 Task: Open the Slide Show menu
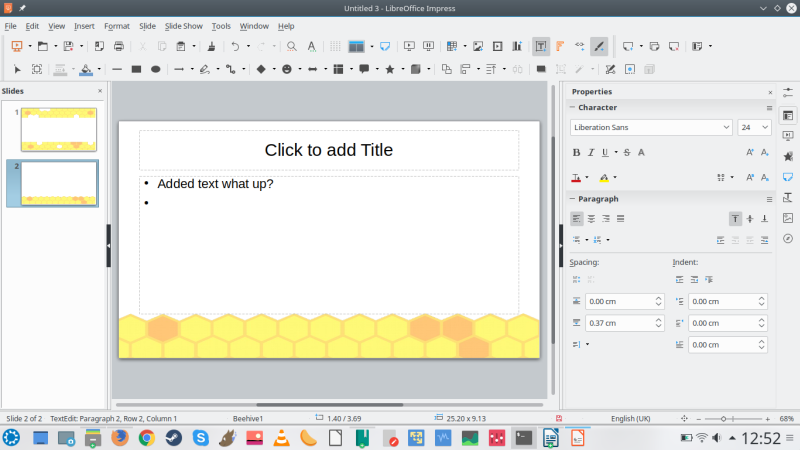tap(182, 25)
